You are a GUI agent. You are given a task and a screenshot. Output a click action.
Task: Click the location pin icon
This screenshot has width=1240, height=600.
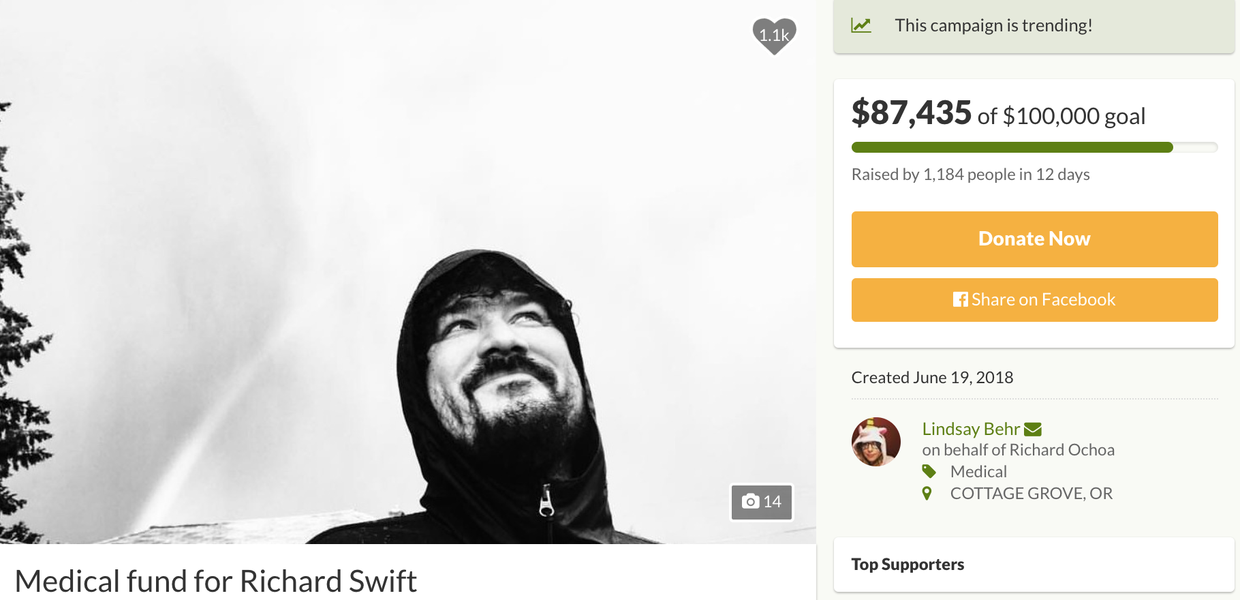tap(927, 493)
